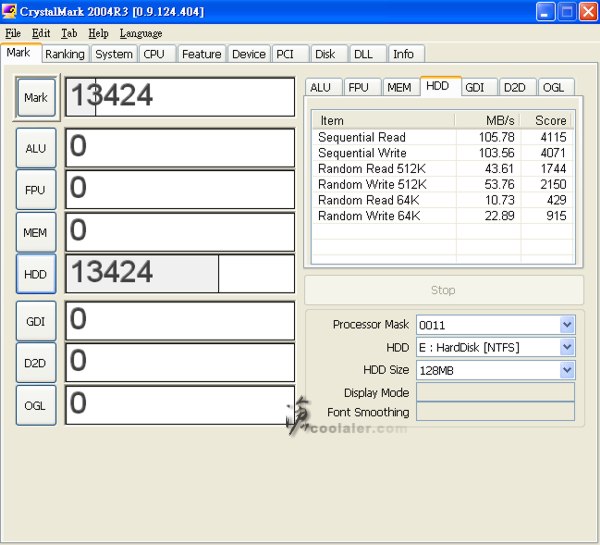Click the MEM benchmark button
Screen dimensions: 600x545
tap(36, 232)
